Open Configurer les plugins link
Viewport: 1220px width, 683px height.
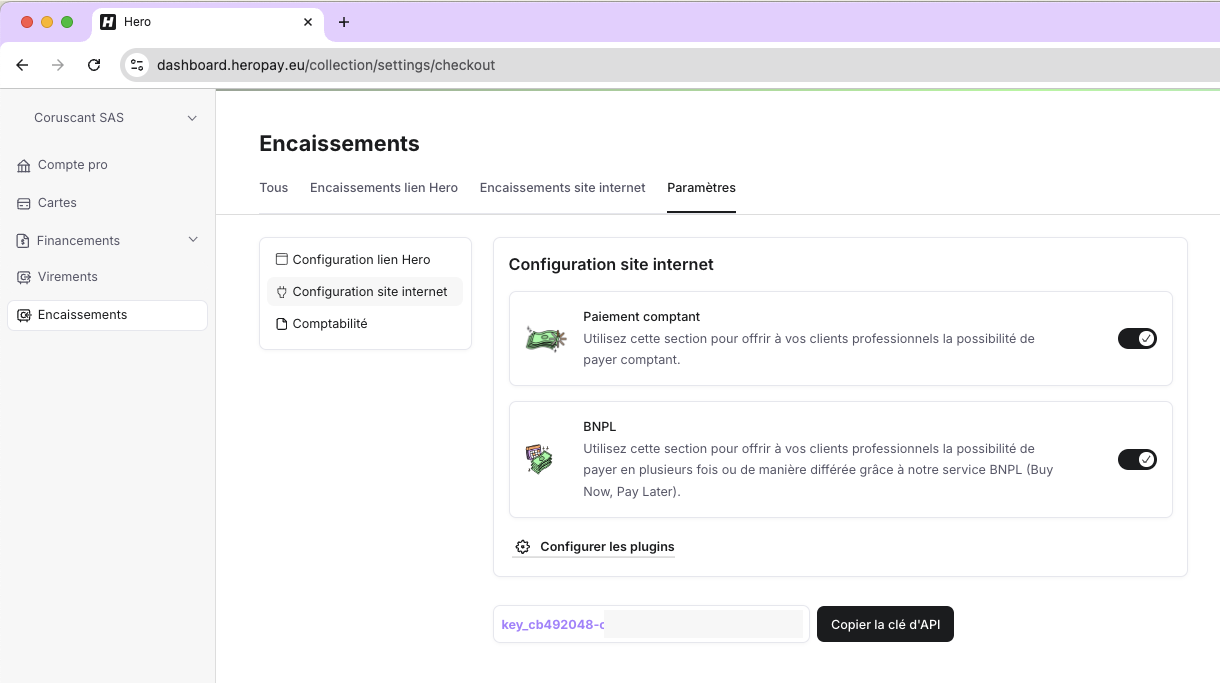point(606,547)
